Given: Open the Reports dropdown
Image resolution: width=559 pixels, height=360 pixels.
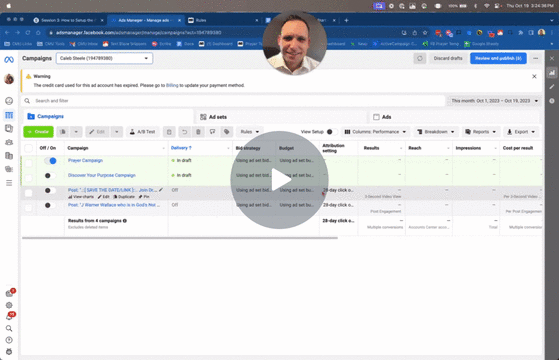Looking at the screenshot, I should 481,132.
